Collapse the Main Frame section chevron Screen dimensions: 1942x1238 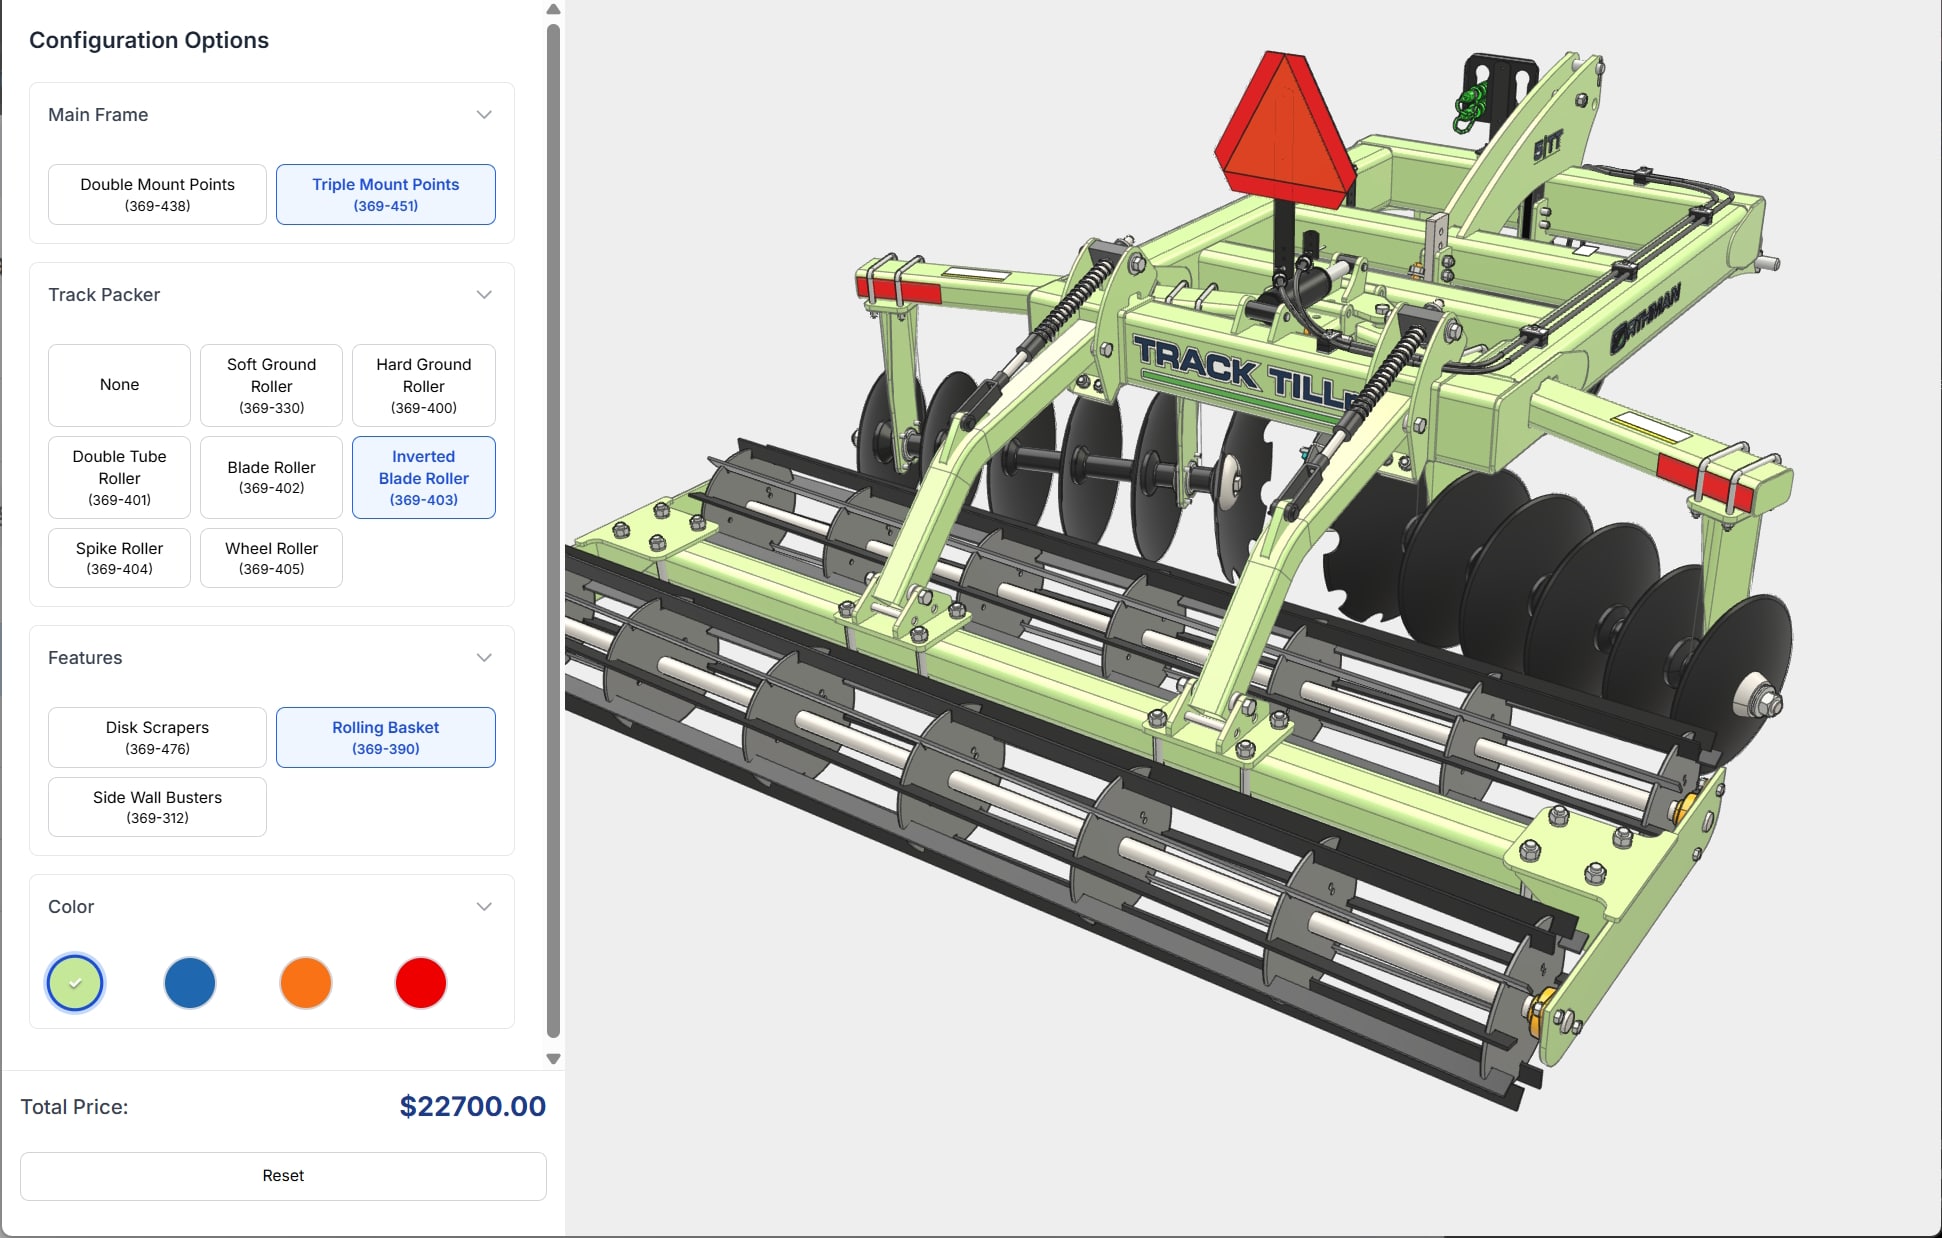click(484, 115)
